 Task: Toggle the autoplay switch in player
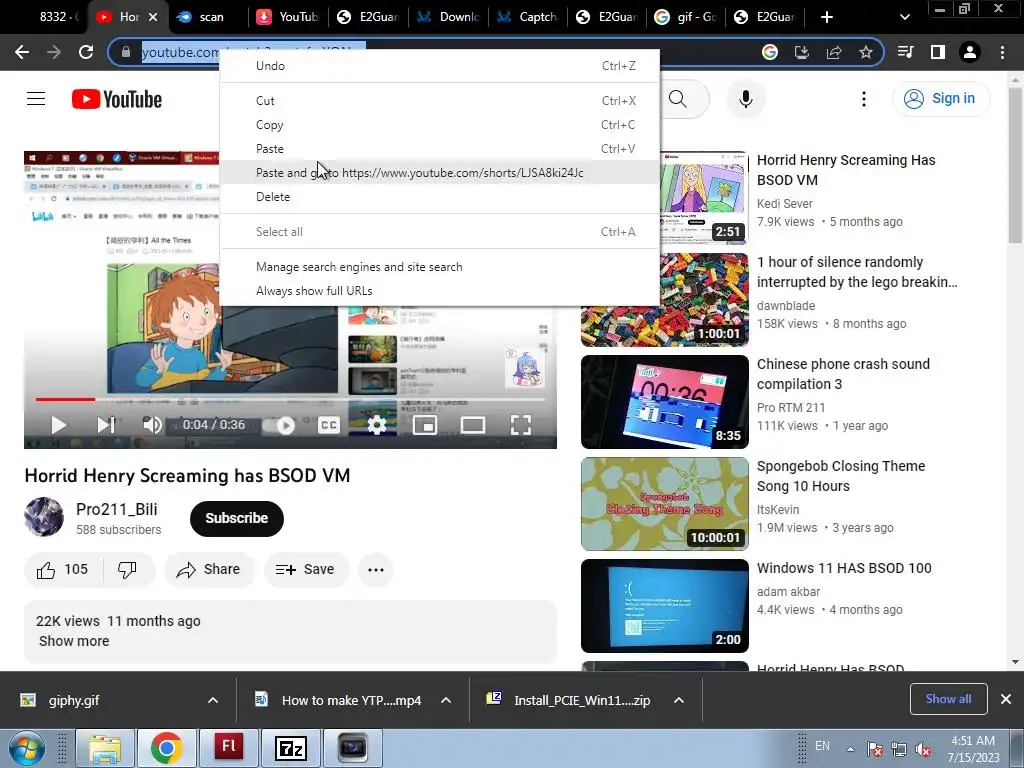pyautogui.click(x=279, y=426)
